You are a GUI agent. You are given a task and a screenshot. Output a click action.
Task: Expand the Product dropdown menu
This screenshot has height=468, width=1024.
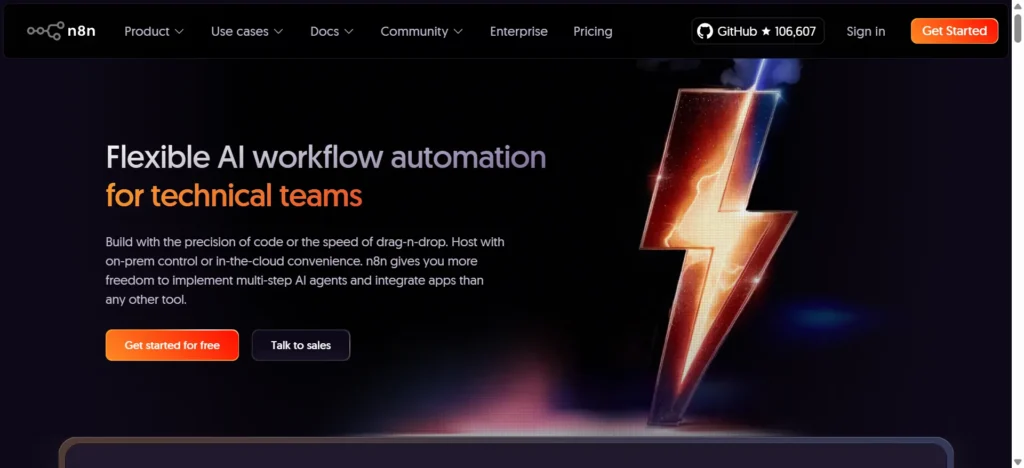[x=154, y=31]
